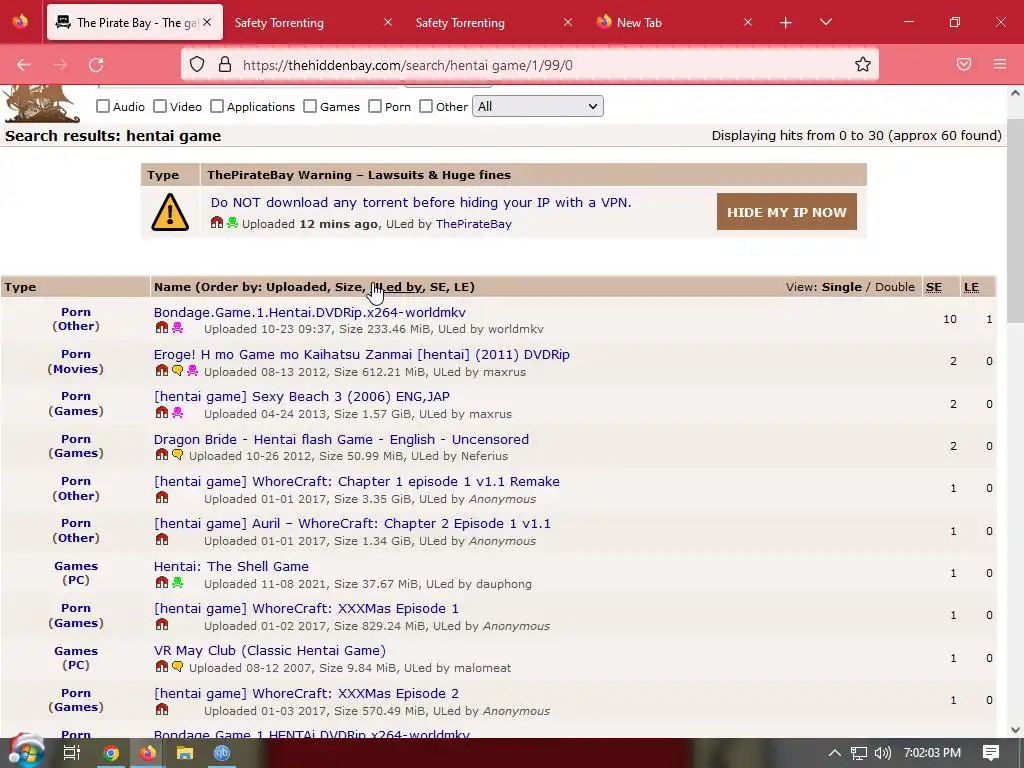This screenshot has width=1024, height=768.
Task: Open File Explorer from the taskbar
Action: [x=185, y=753]
